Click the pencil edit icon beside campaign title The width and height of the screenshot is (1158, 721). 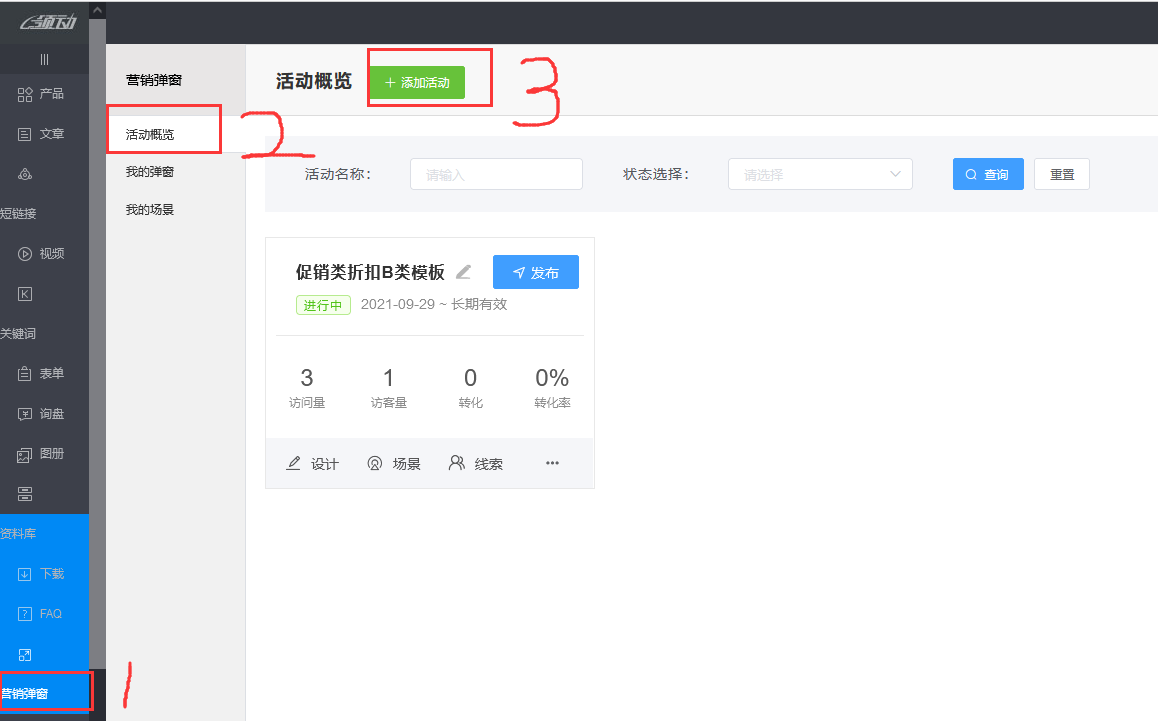pyautogui.click(x=463, y=272)
